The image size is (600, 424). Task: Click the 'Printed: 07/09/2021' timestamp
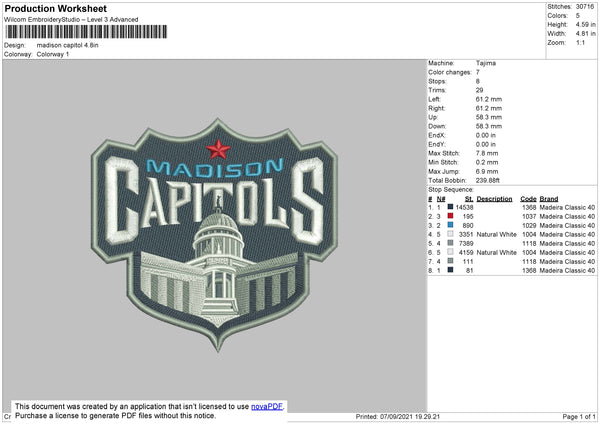point(398,416)
